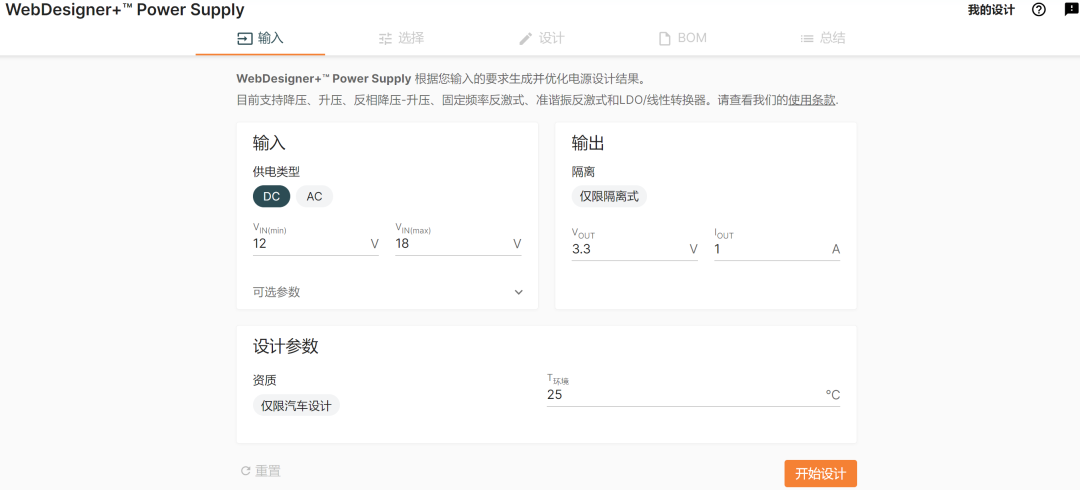
Task: Click the 开始设计 button
Action: 820,473
